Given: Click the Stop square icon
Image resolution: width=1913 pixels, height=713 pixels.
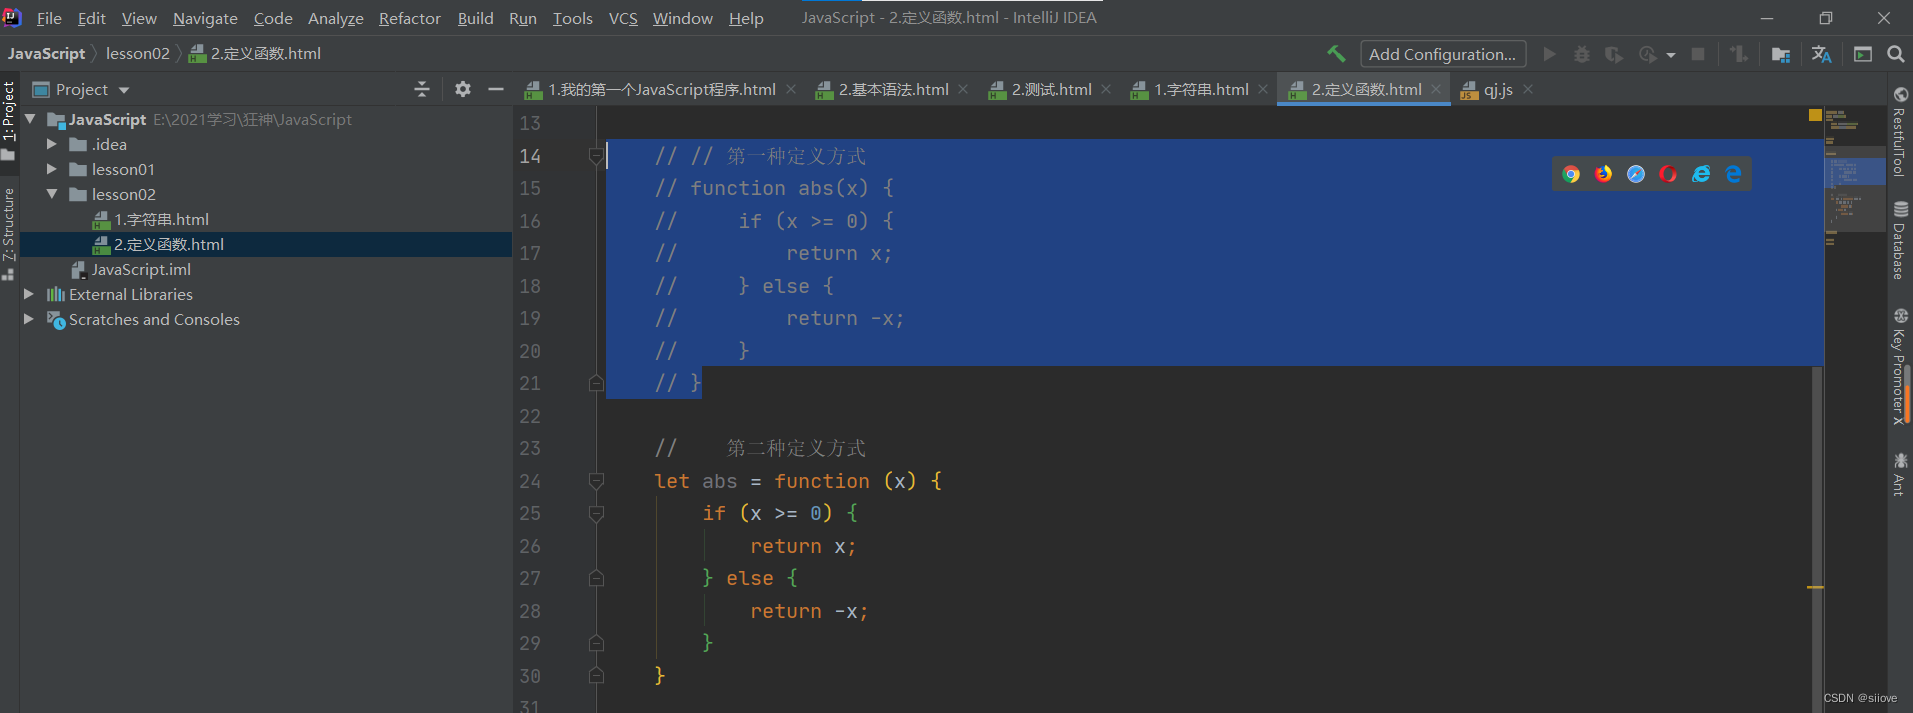Looking at the screenshot, I should tap(1698, 54).
